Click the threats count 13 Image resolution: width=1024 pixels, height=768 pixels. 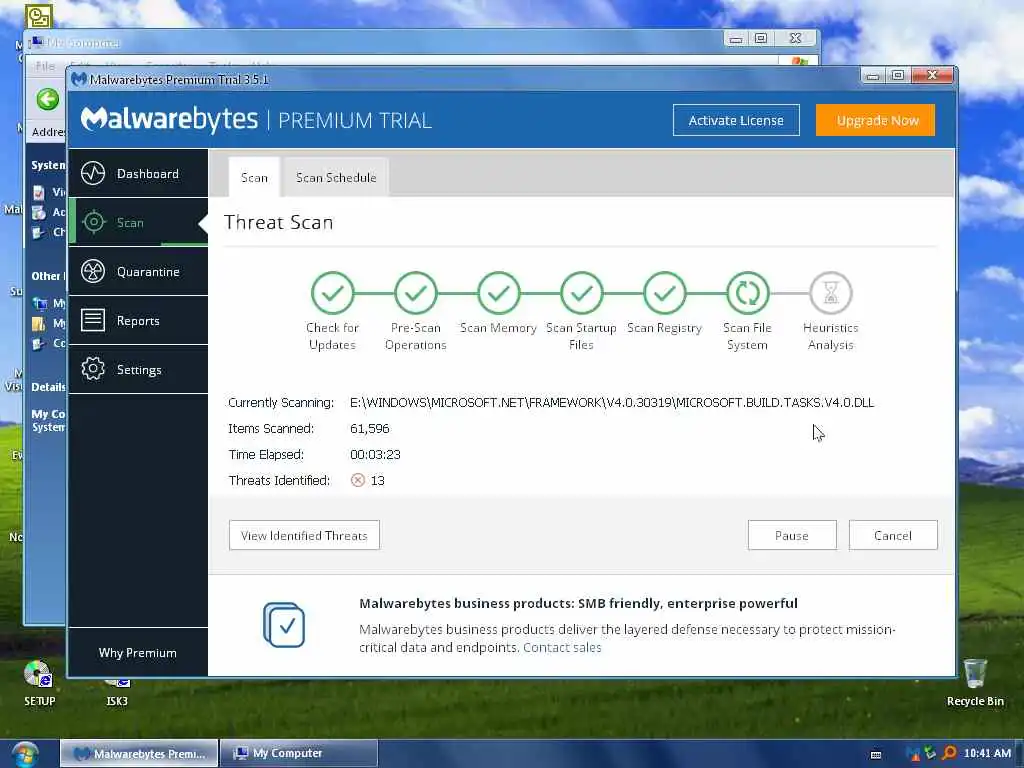(x=377, y=481)
